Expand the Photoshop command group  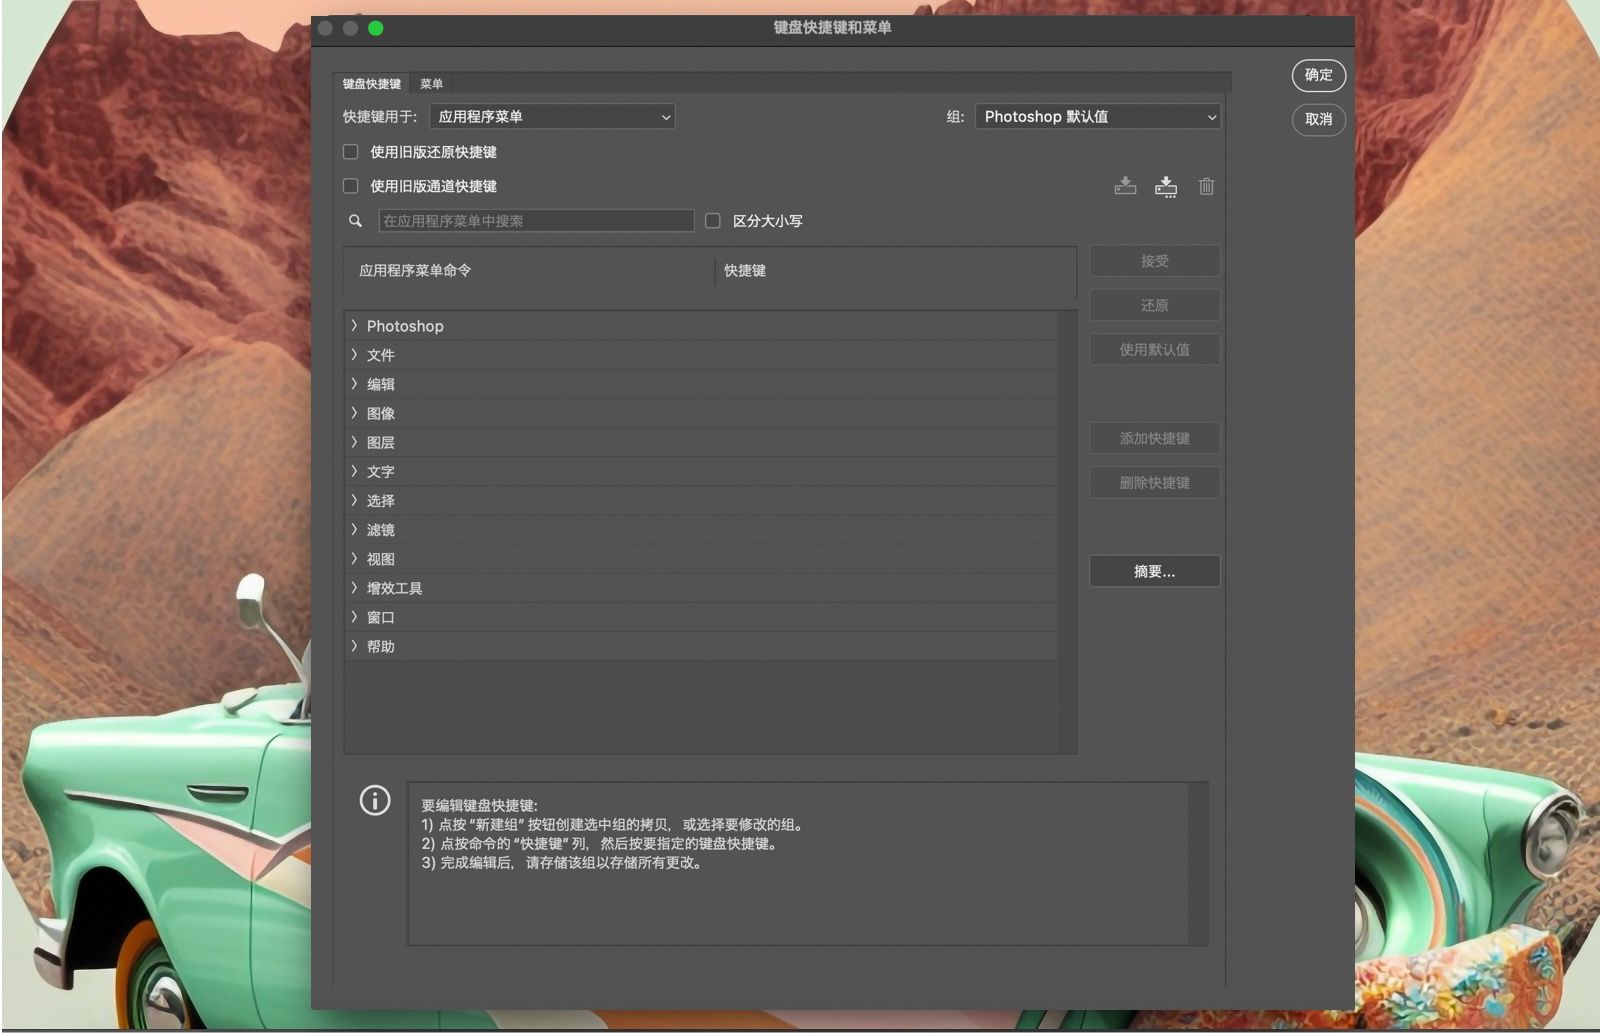tap(354, 325)
